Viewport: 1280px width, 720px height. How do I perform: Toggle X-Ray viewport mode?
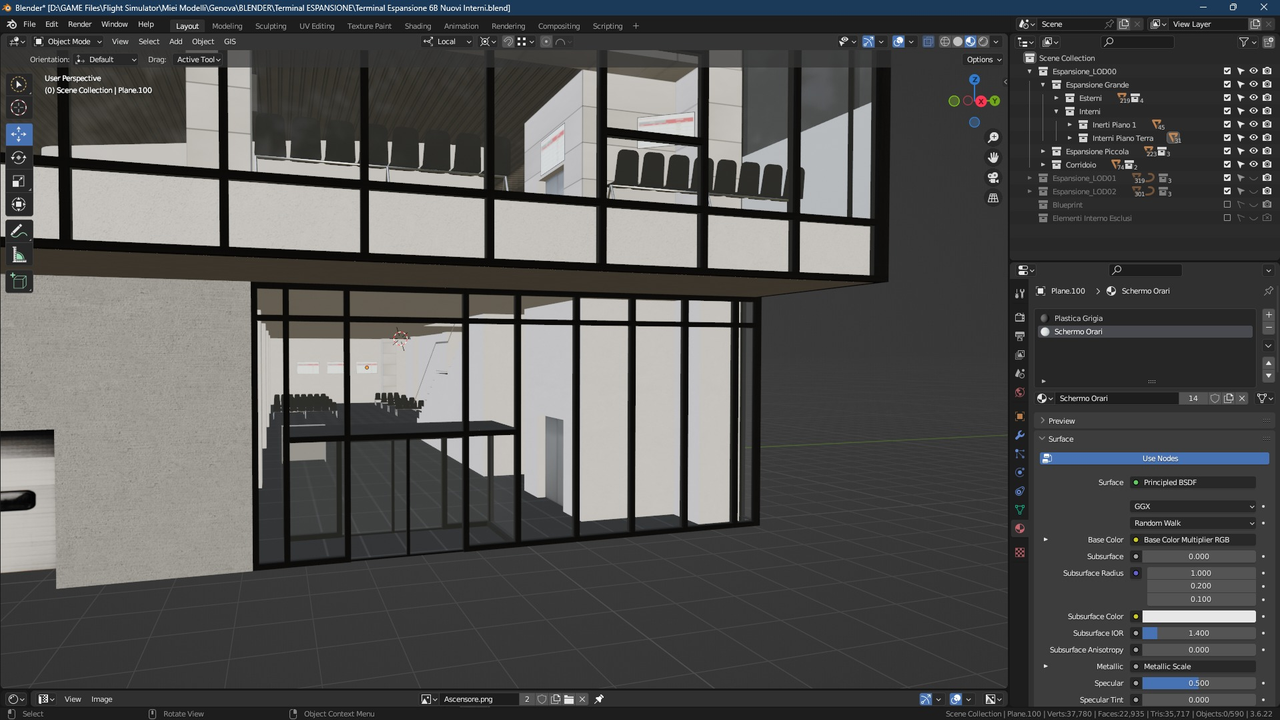928,41
